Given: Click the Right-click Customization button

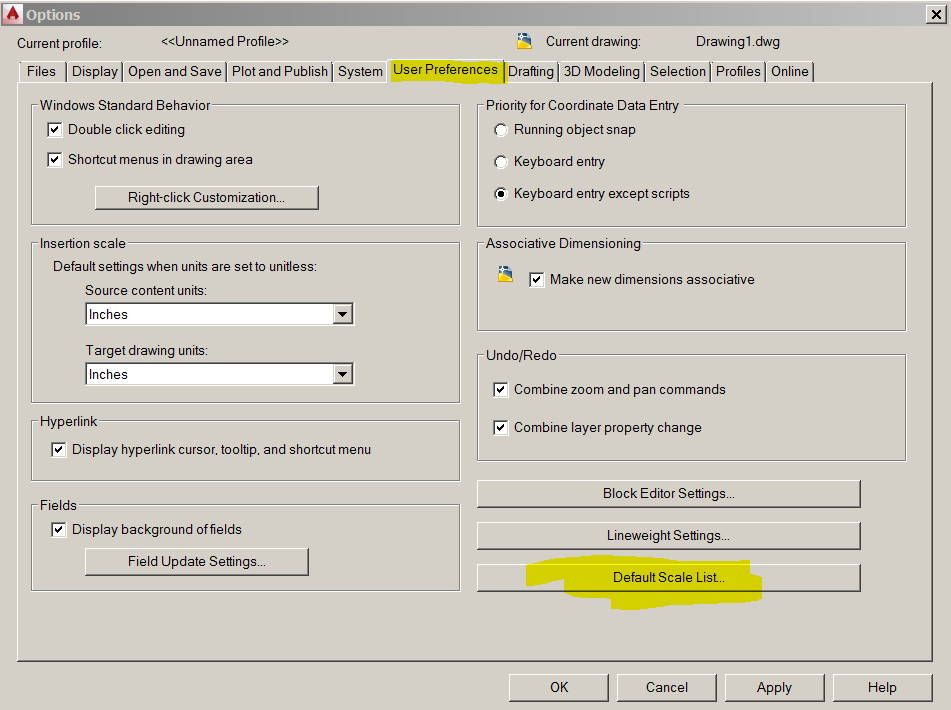Looking at the screenshot, I should tap(206, 198).
